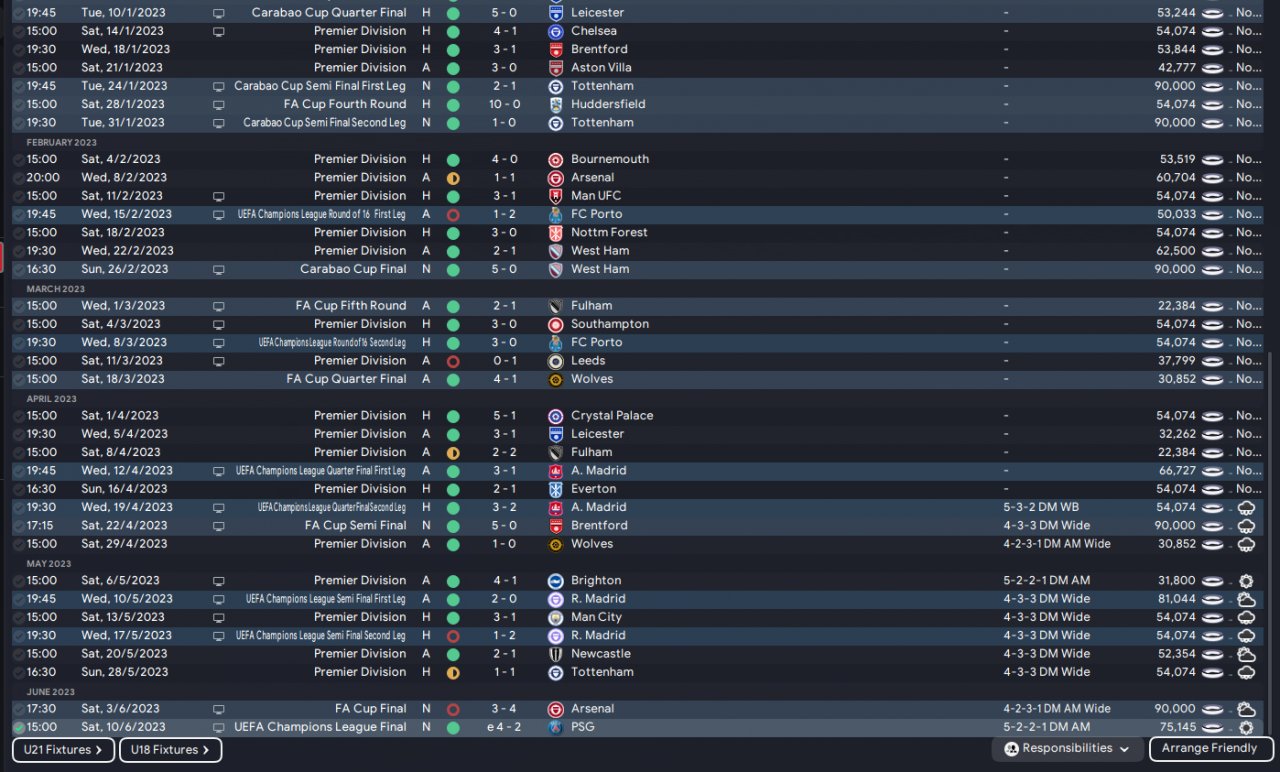Open the Responsibilities dropdown

click(x=1069, y=749)
